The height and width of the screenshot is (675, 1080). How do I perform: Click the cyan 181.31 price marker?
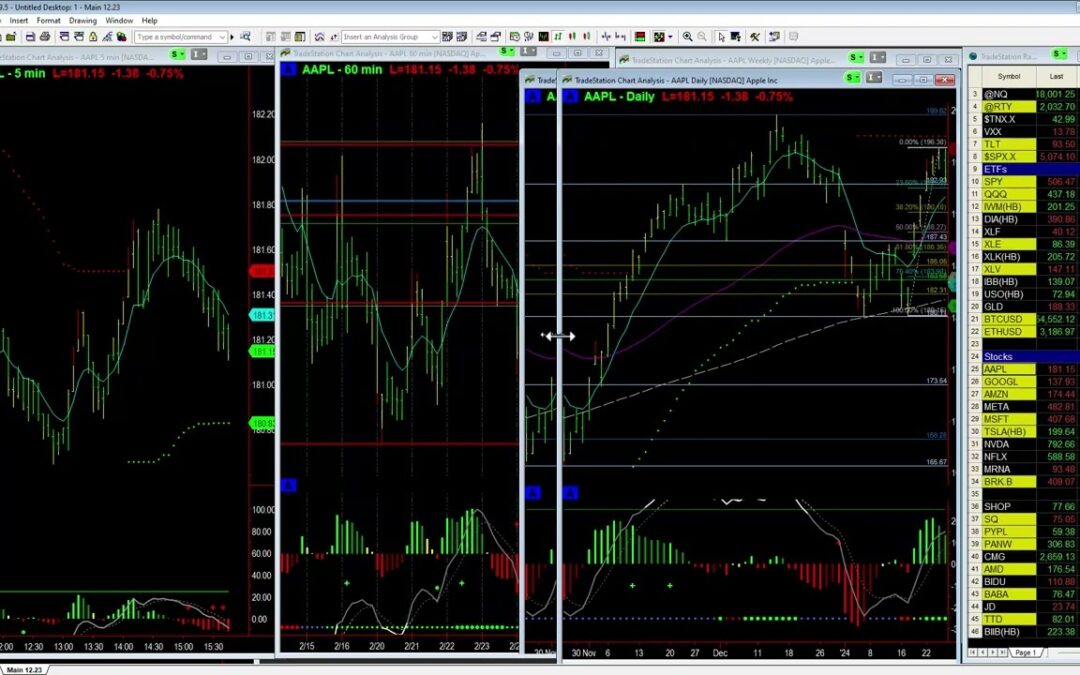click(261, 315)
